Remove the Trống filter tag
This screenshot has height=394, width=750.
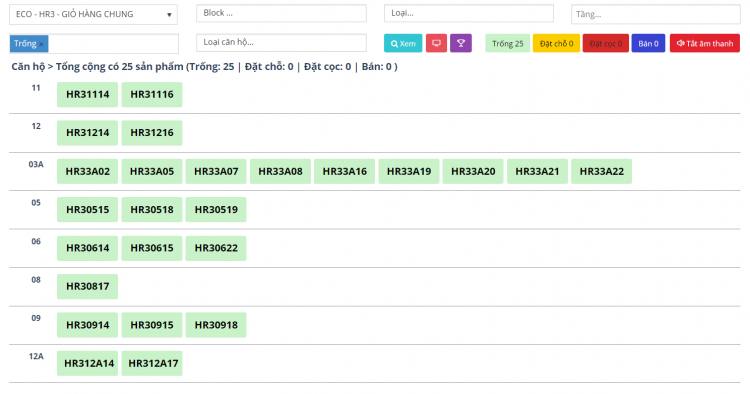coord(42,44)
